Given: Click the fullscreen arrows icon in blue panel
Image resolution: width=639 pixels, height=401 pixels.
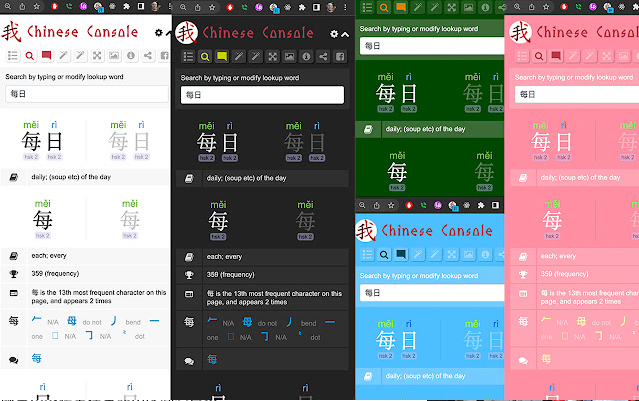Looking at the screenshot, I should click(x=452, y=255).
